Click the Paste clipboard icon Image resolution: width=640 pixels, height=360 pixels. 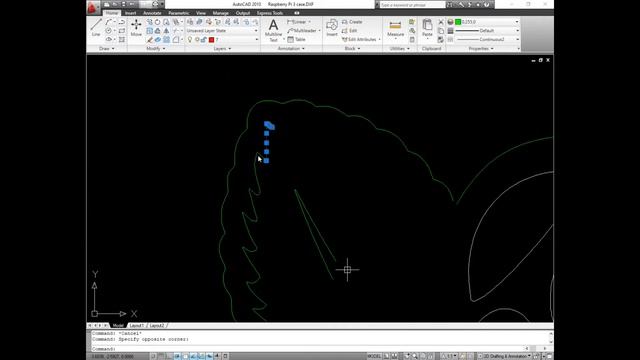click(427, 28)
